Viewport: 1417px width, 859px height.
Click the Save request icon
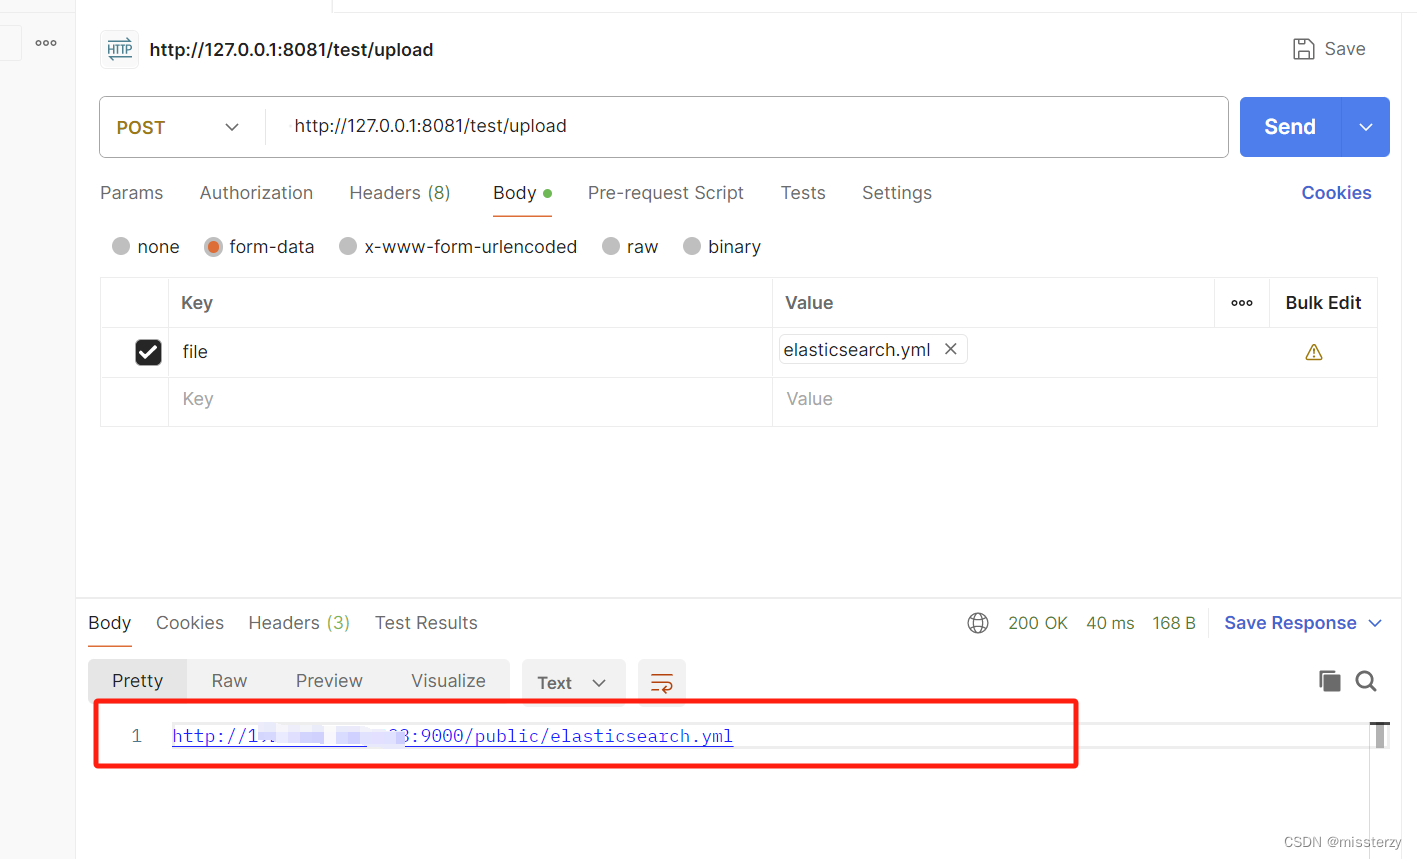[x=1304, y=48]
